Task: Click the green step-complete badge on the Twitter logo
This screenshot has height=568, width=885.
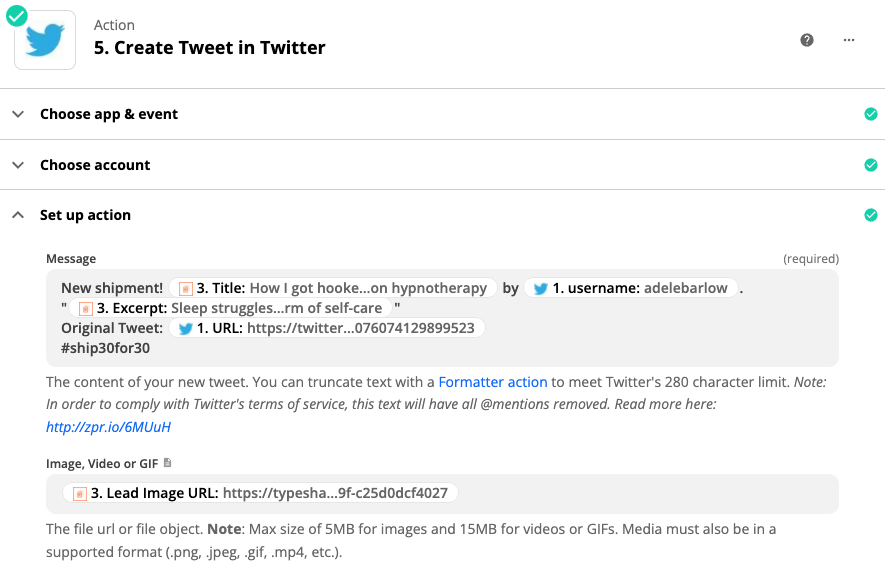Action: pyautogui.click(x=16, y=16)
